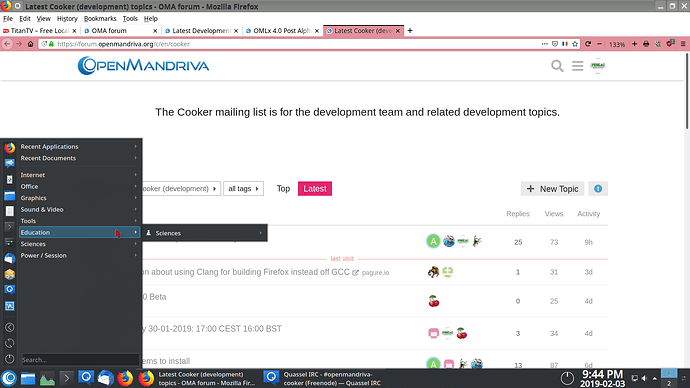Open the Cooker (development) category dropdown

(x=180, y=189)
